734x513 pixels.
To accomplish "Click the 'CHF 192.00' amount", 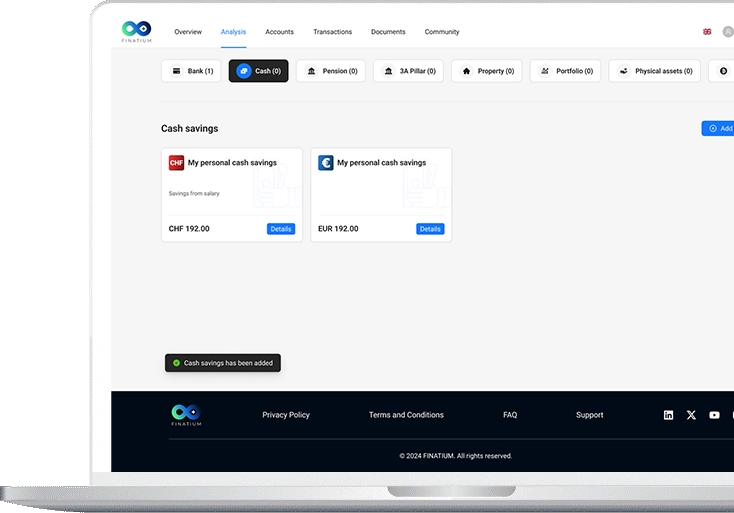I will tap(189, 228).
